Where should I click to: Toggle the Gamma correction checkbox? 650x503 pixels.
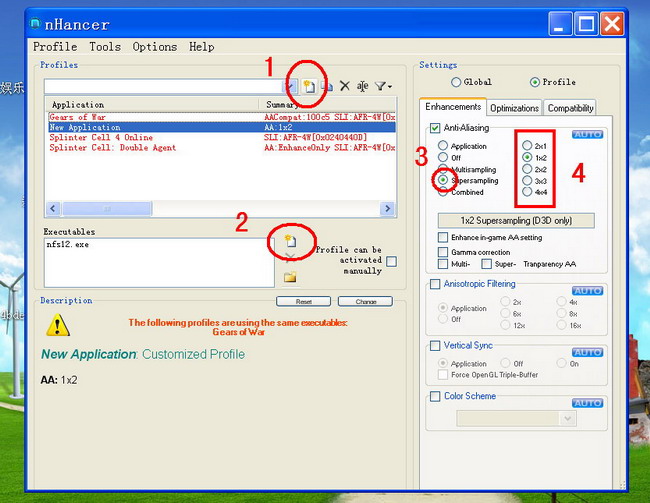click(443, 251)
